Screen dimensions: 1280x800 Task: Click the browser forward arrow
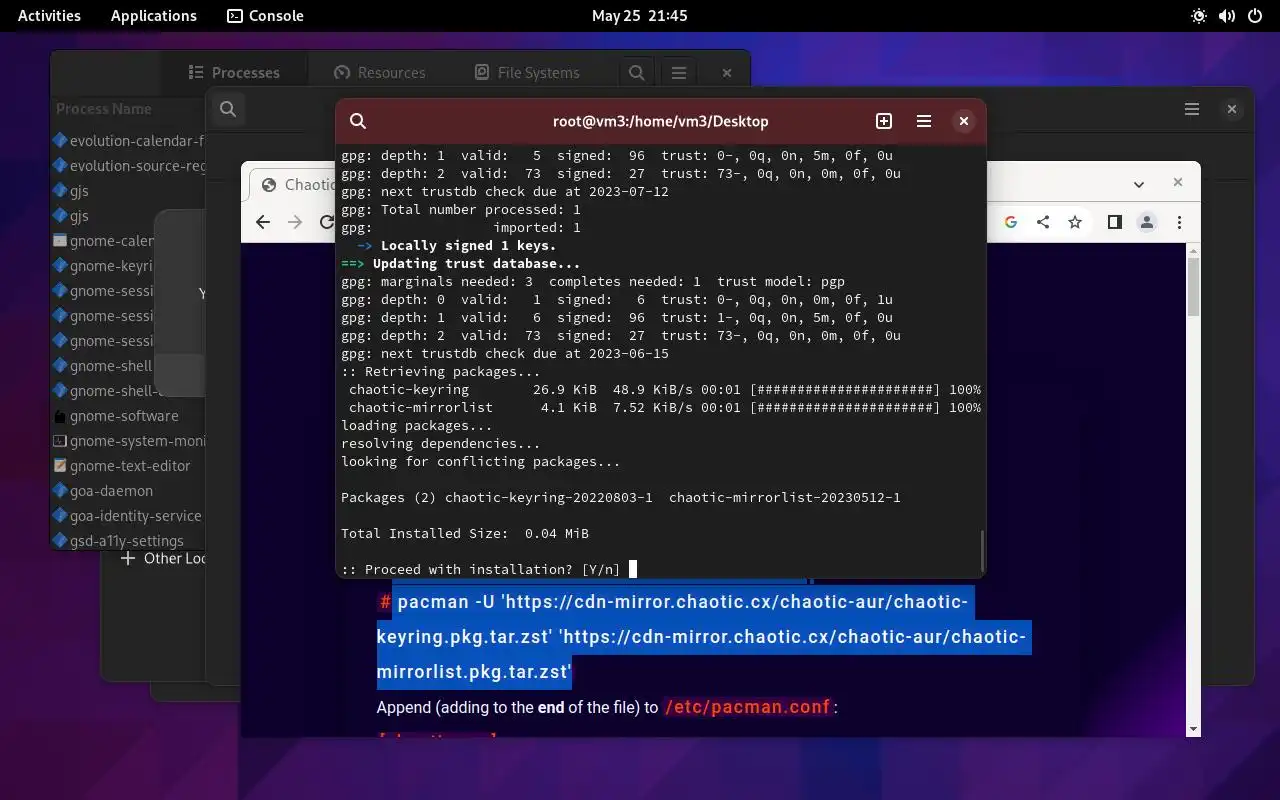(x=295, y=222)
